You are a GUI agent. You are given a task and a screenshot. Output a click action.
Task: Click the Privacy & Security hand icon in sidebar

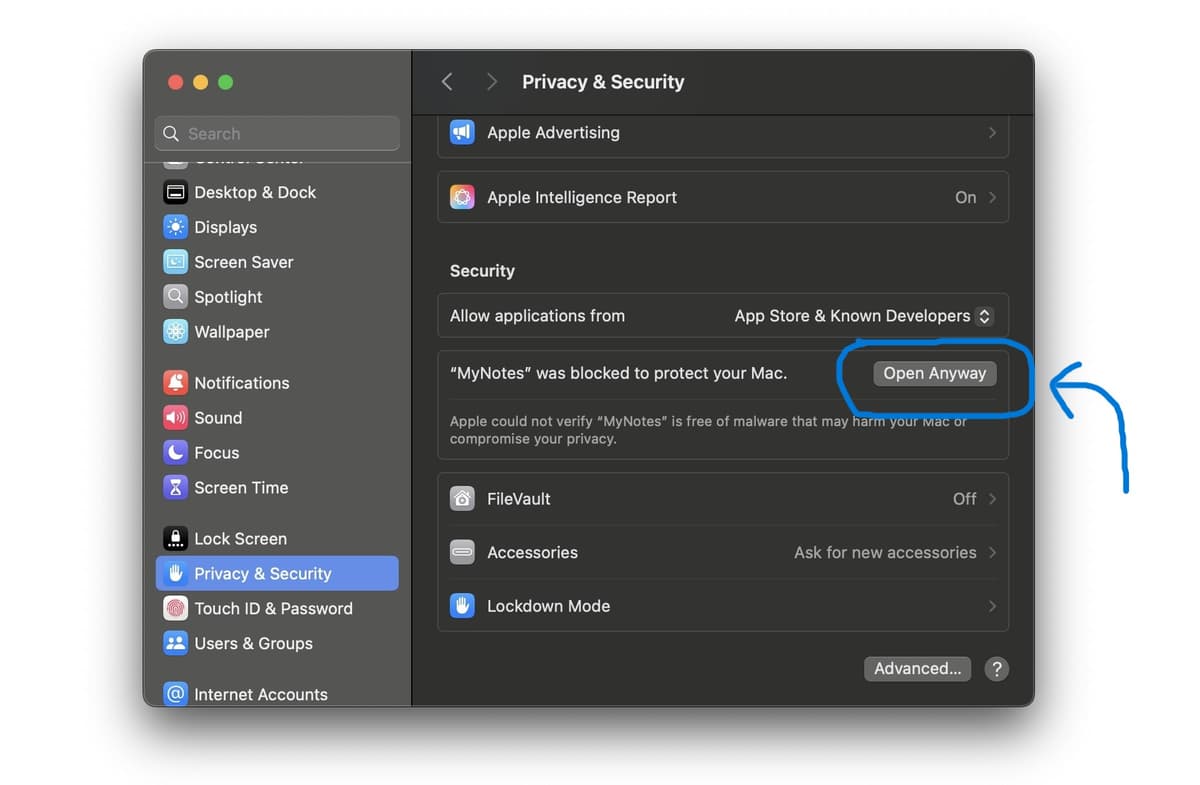click(175, 574)
